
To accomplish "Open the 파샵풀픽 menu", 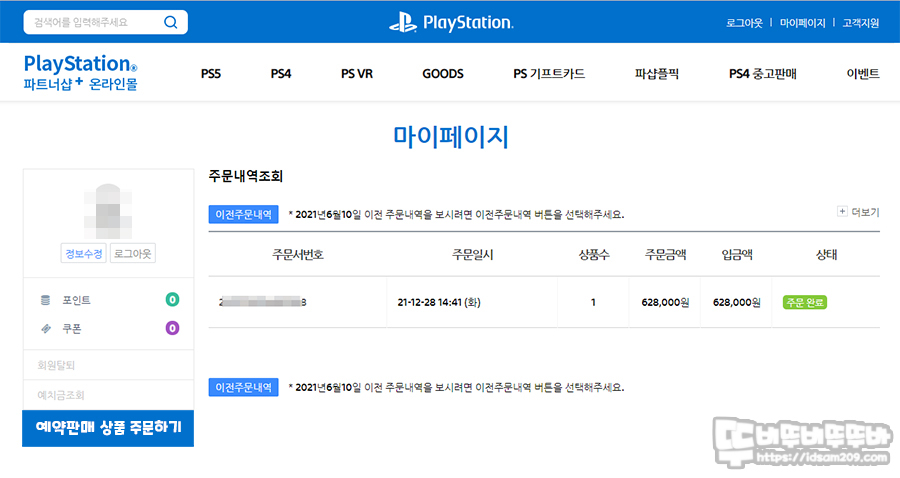I will 657,73.
